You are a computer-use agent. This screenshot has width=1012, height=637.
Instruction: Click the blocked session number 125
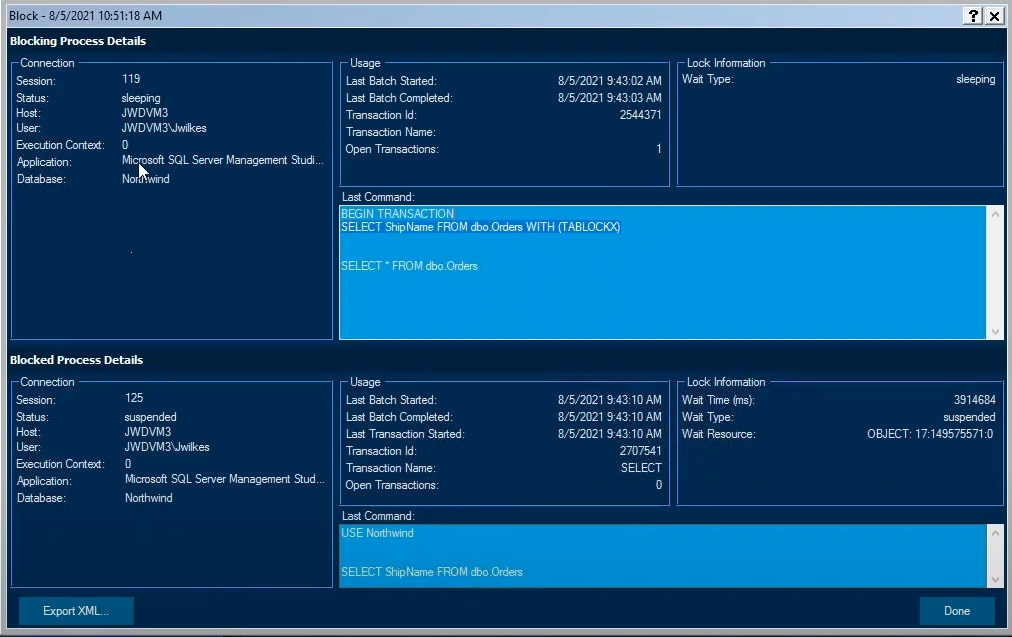pos(134,398)
